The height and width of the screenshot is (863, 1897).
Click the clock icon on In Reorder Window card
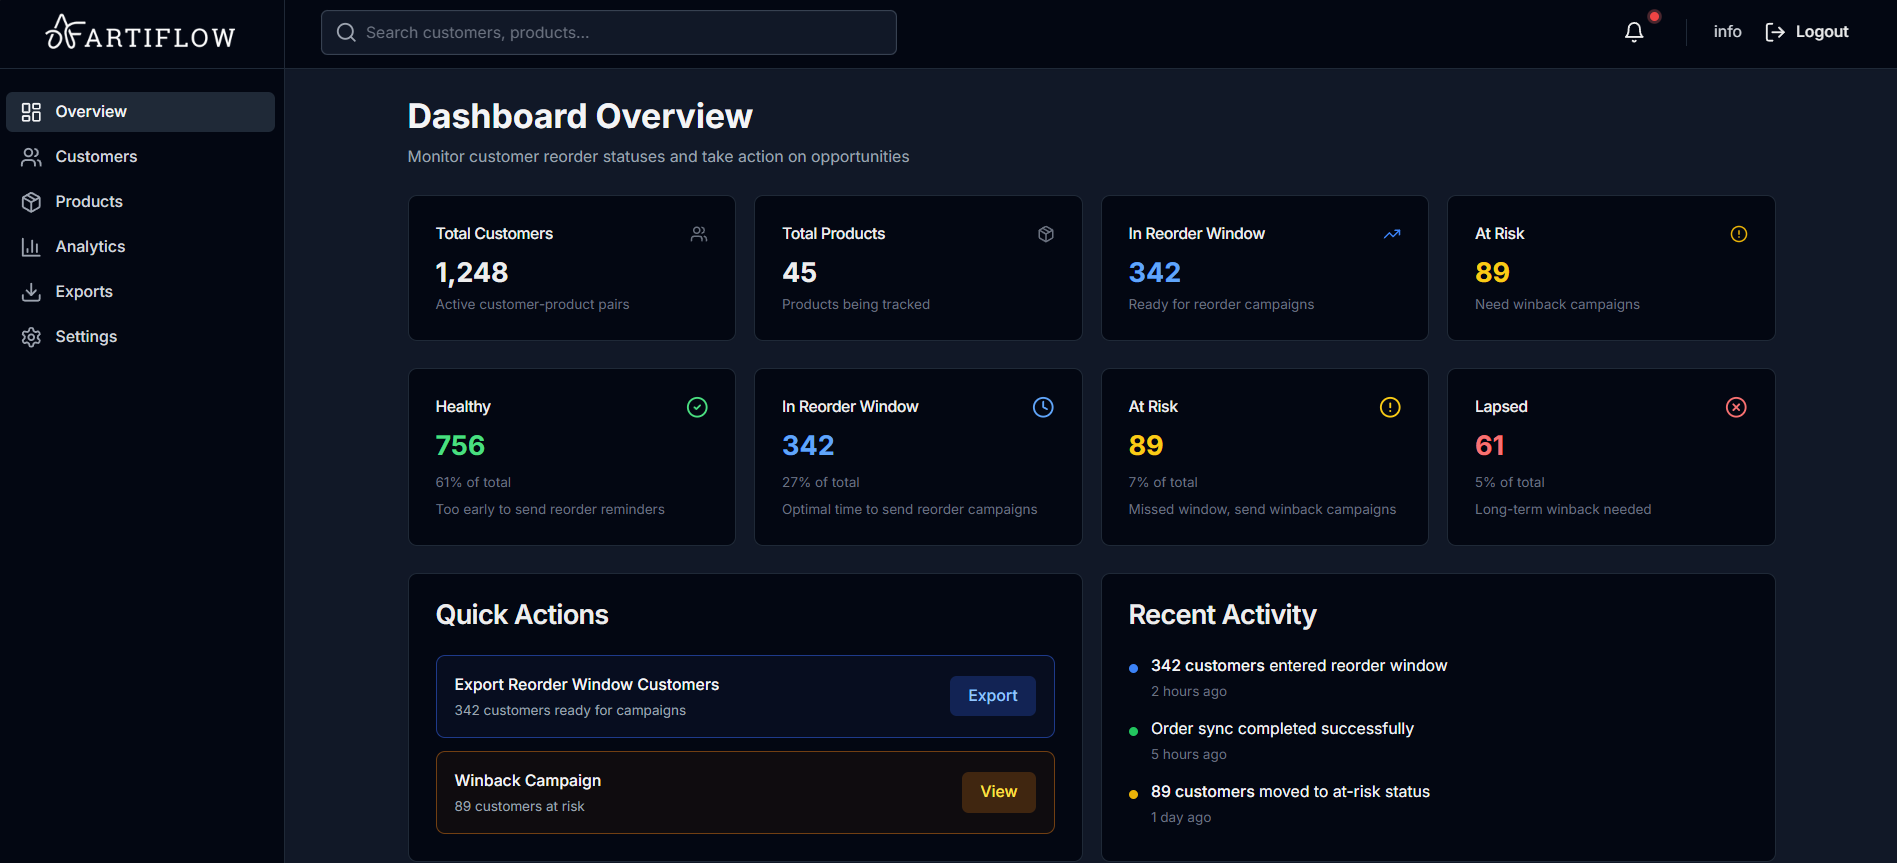1043,407
